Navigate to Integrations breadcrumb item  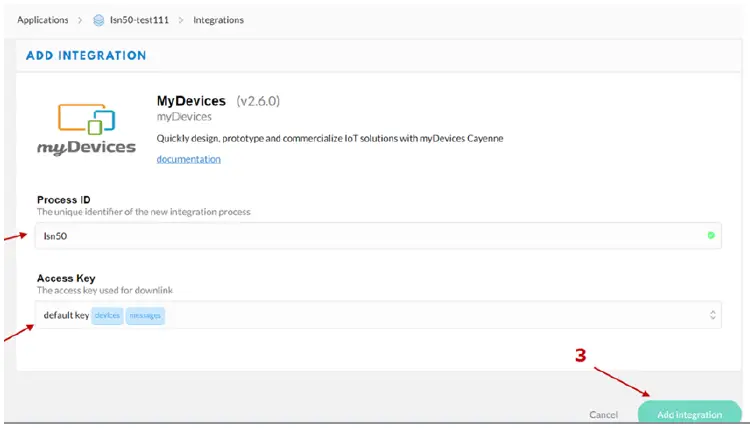tap(218, 20)
